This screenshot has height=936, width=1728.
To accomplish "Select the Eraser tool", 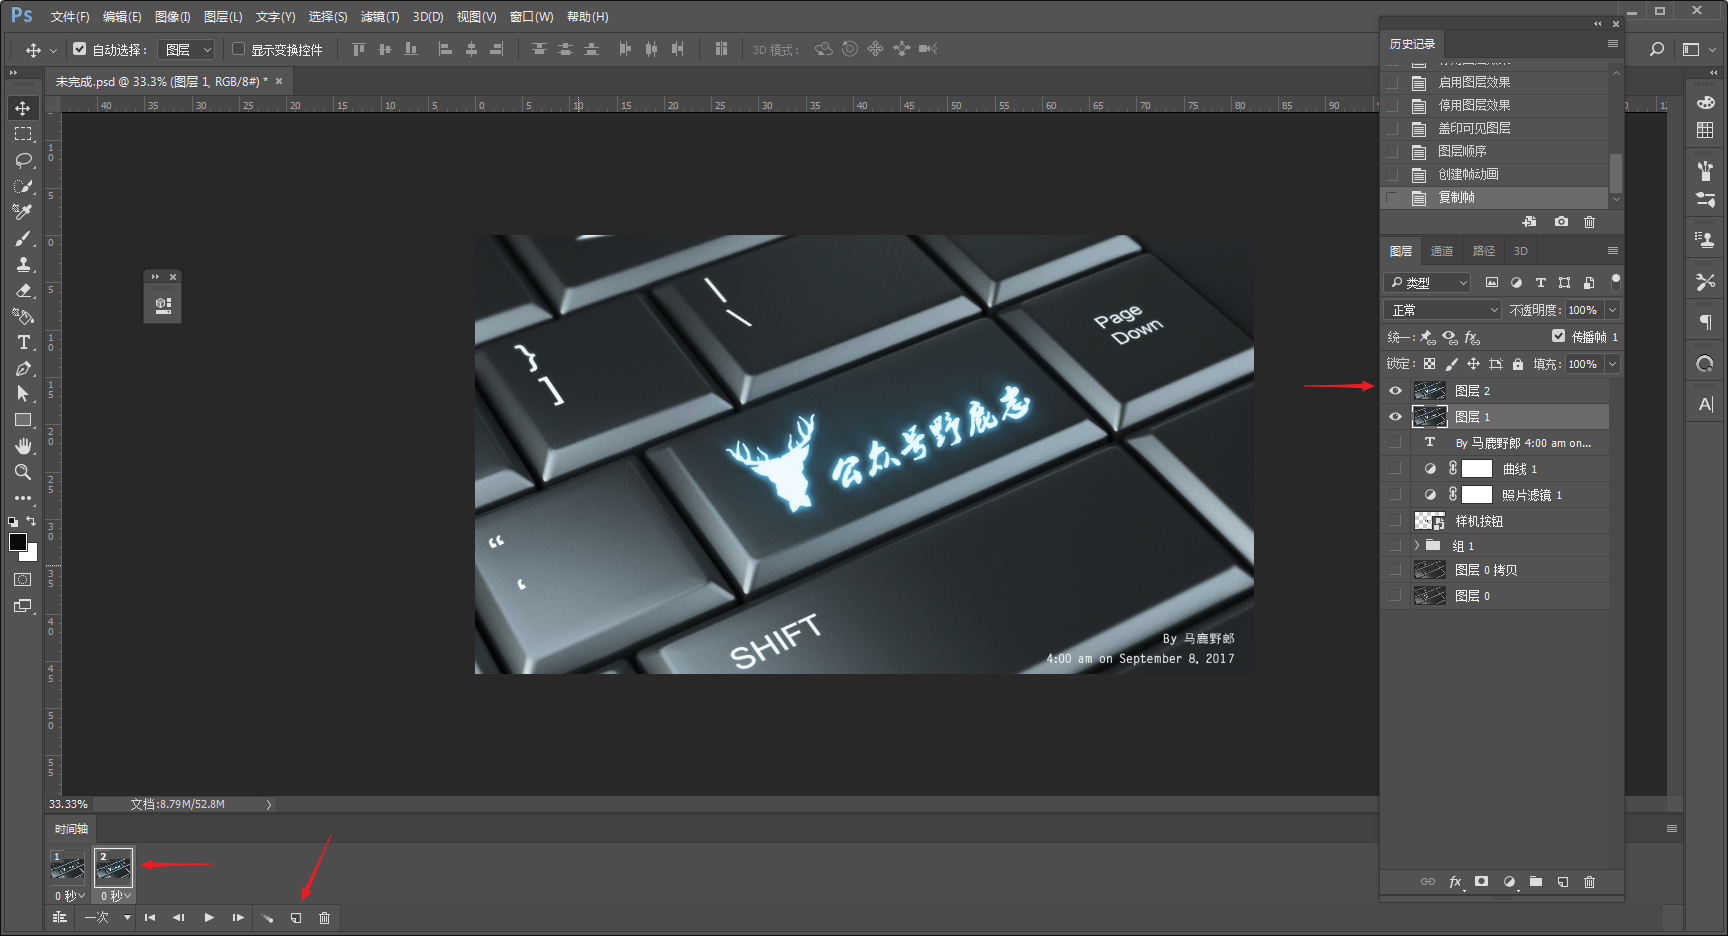I will 22,291.
